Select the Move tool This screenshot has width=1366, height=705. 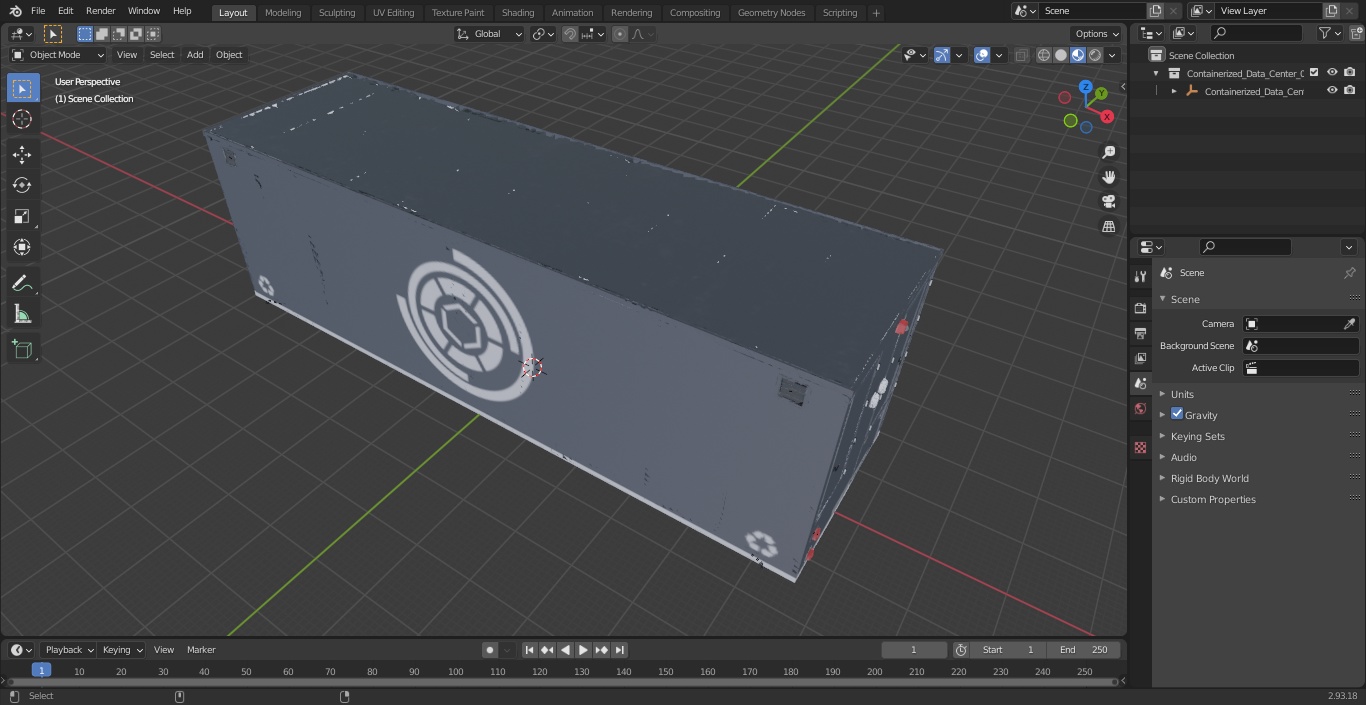22,155
